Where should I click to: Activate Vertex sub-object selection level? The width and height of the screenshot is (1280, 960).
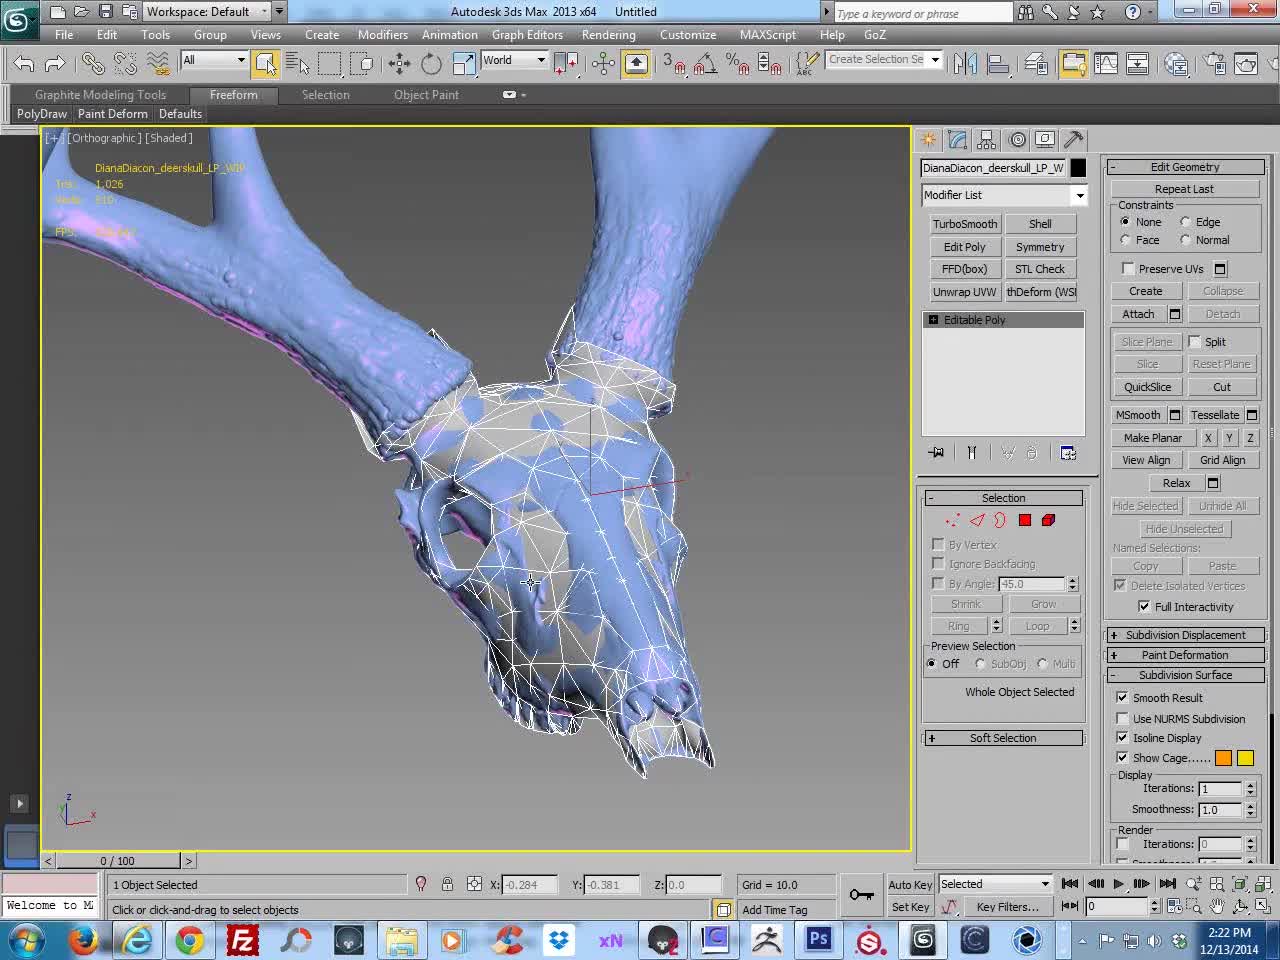click(952, 520)
